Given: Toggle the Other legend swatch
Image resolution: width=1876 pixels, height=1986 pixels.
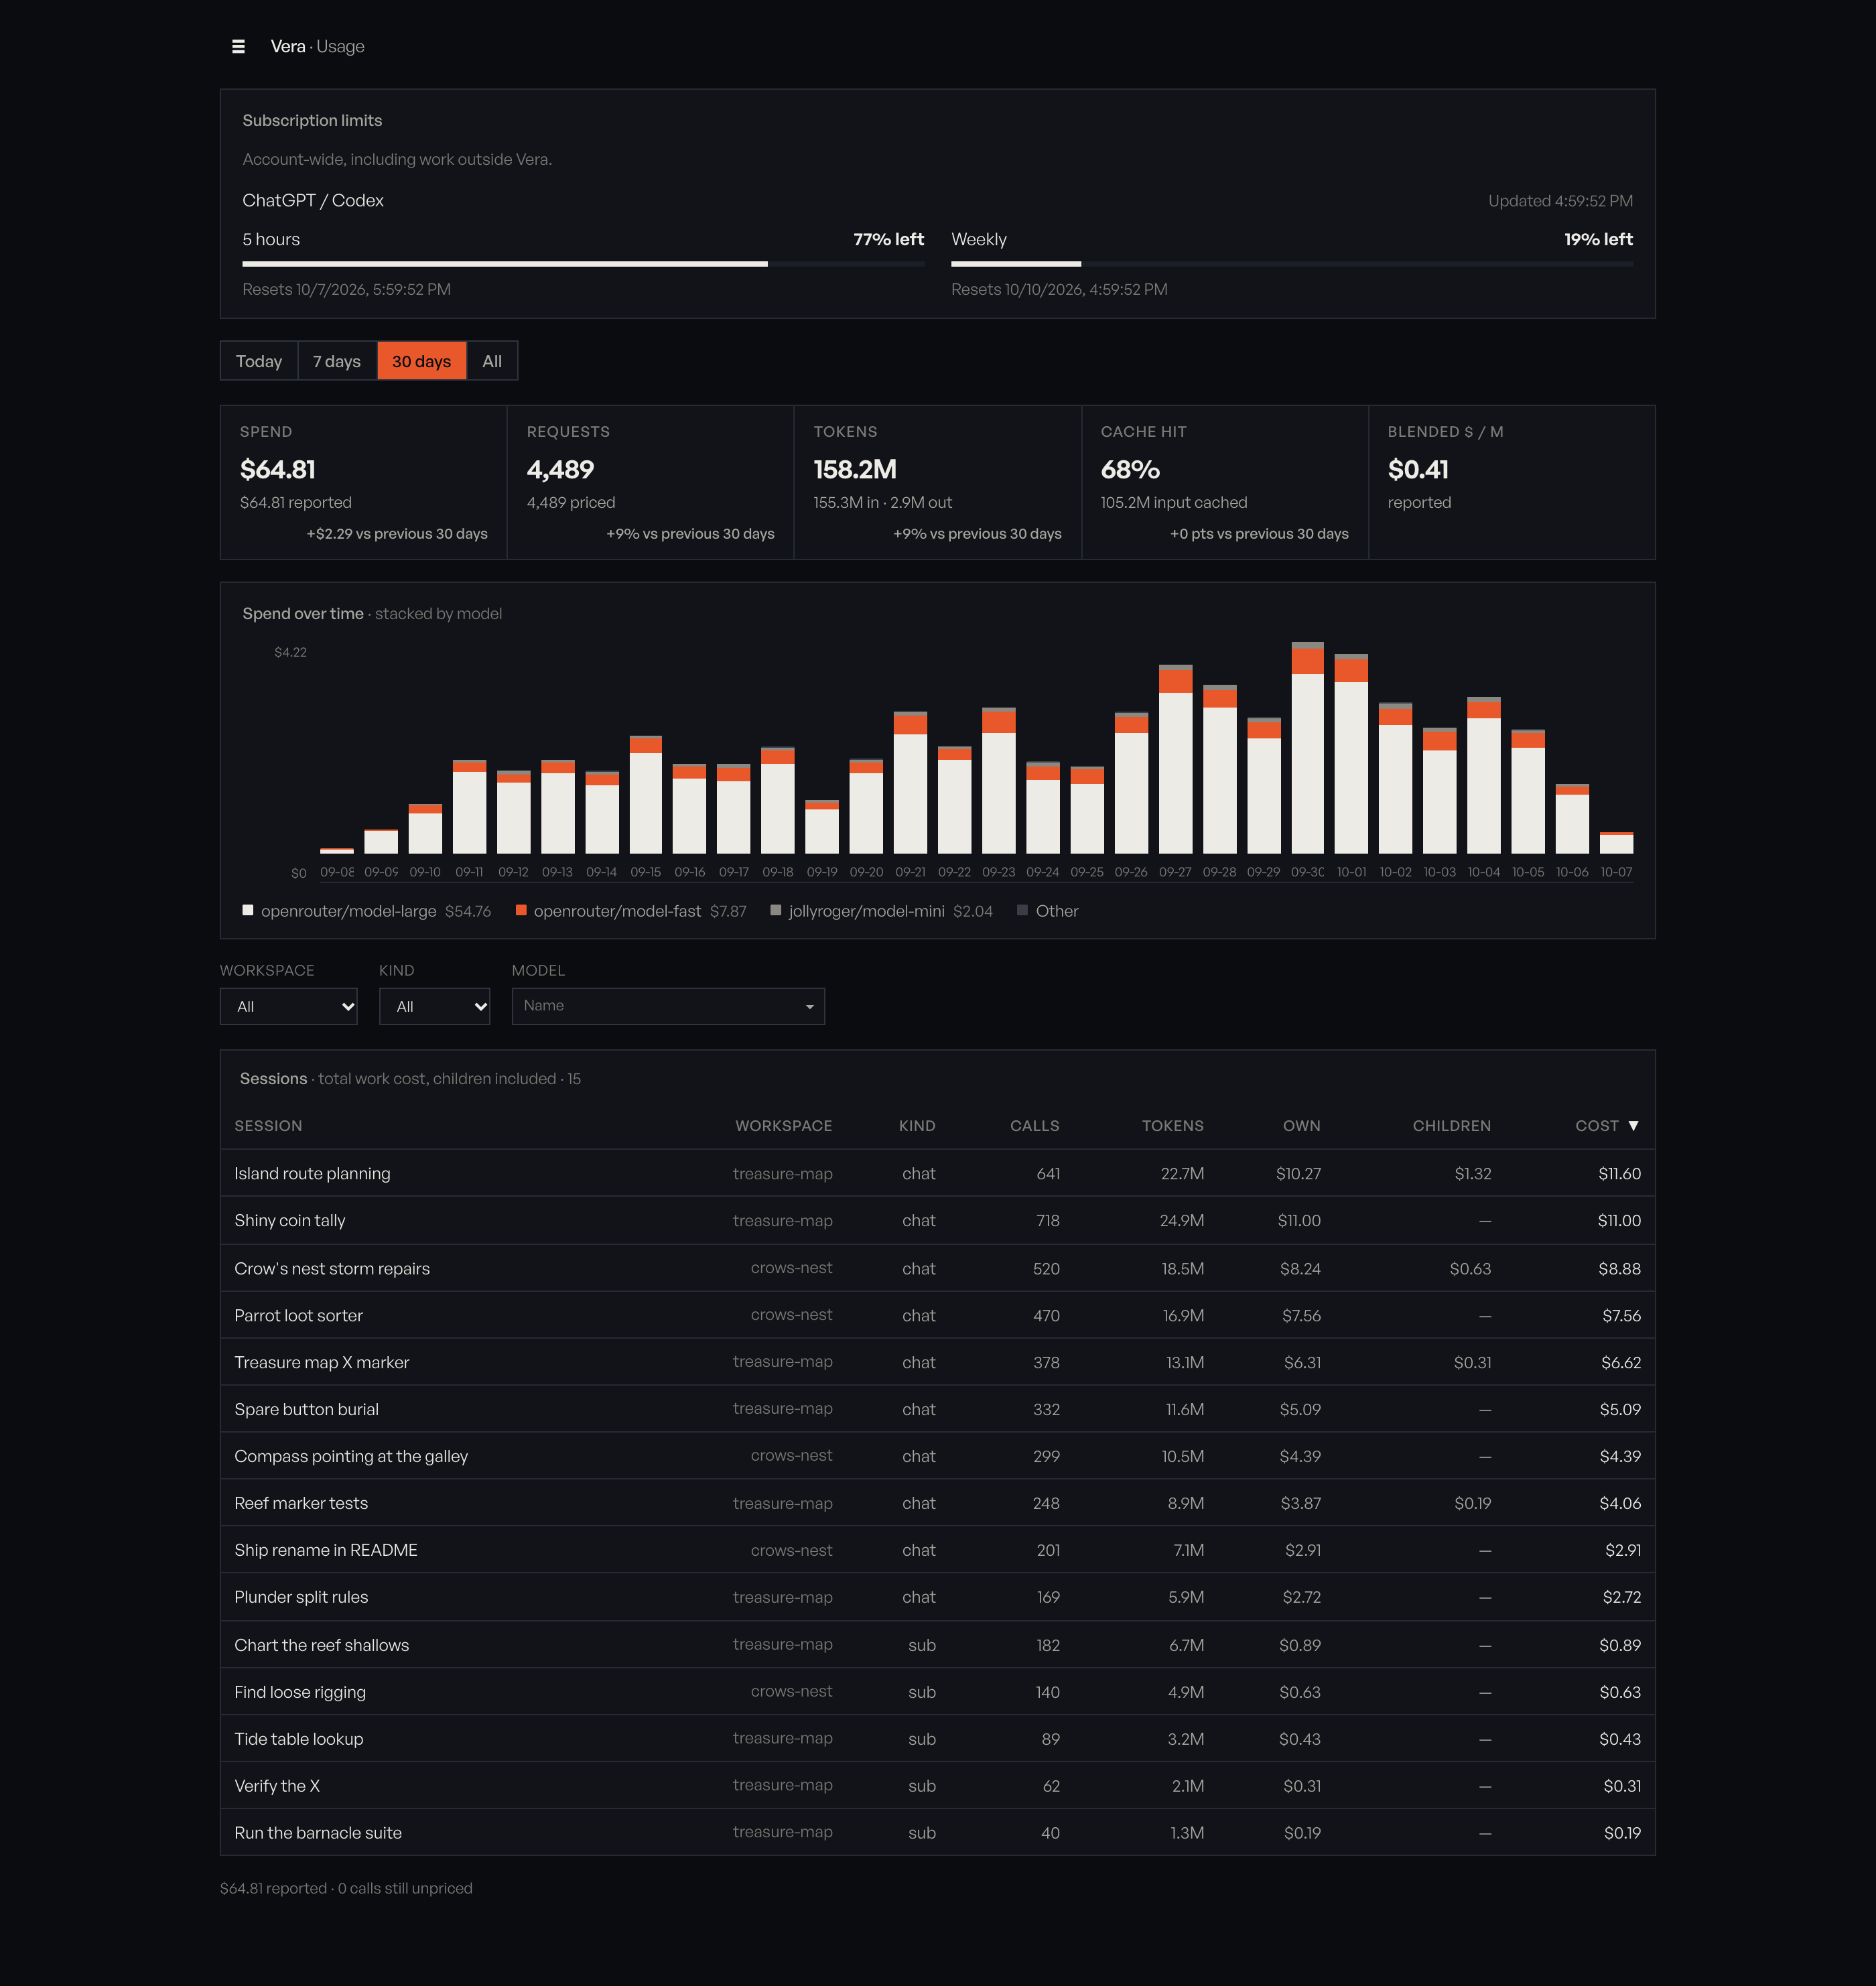Looking at the screenshot, I should coord(1022,910).
